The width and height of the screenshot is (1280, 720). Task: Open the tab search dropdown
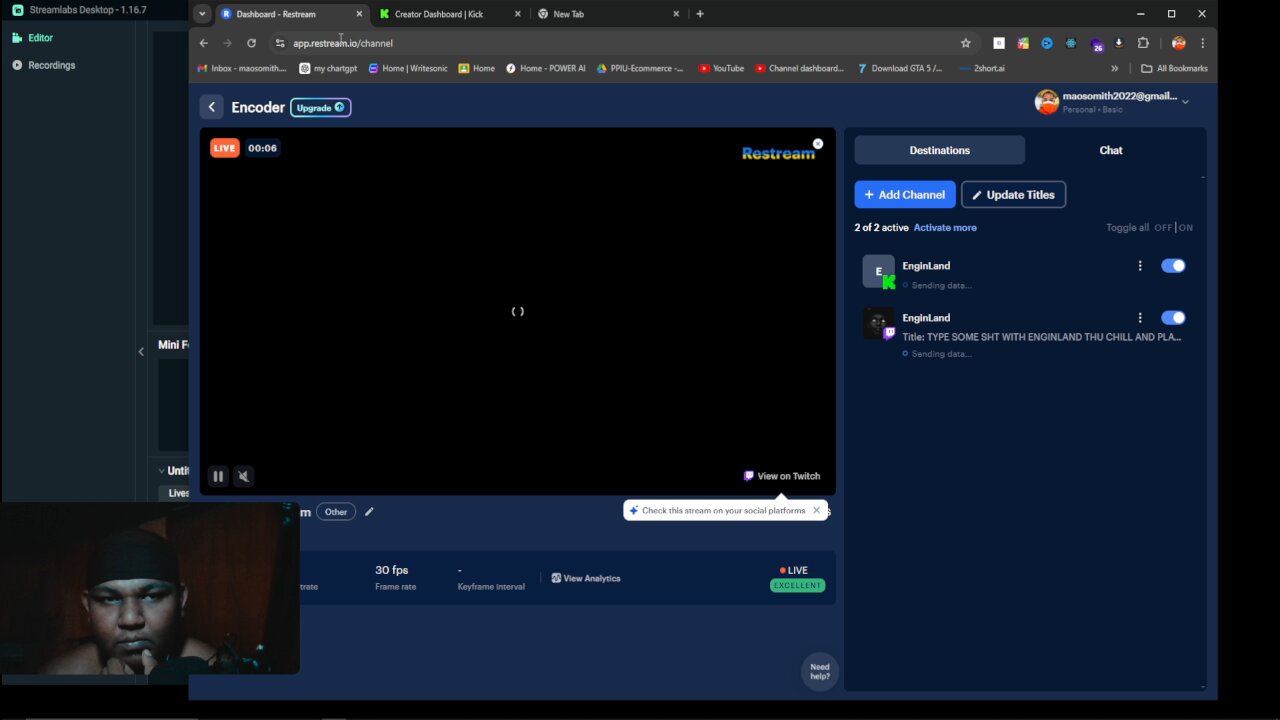tap(202, 14)
